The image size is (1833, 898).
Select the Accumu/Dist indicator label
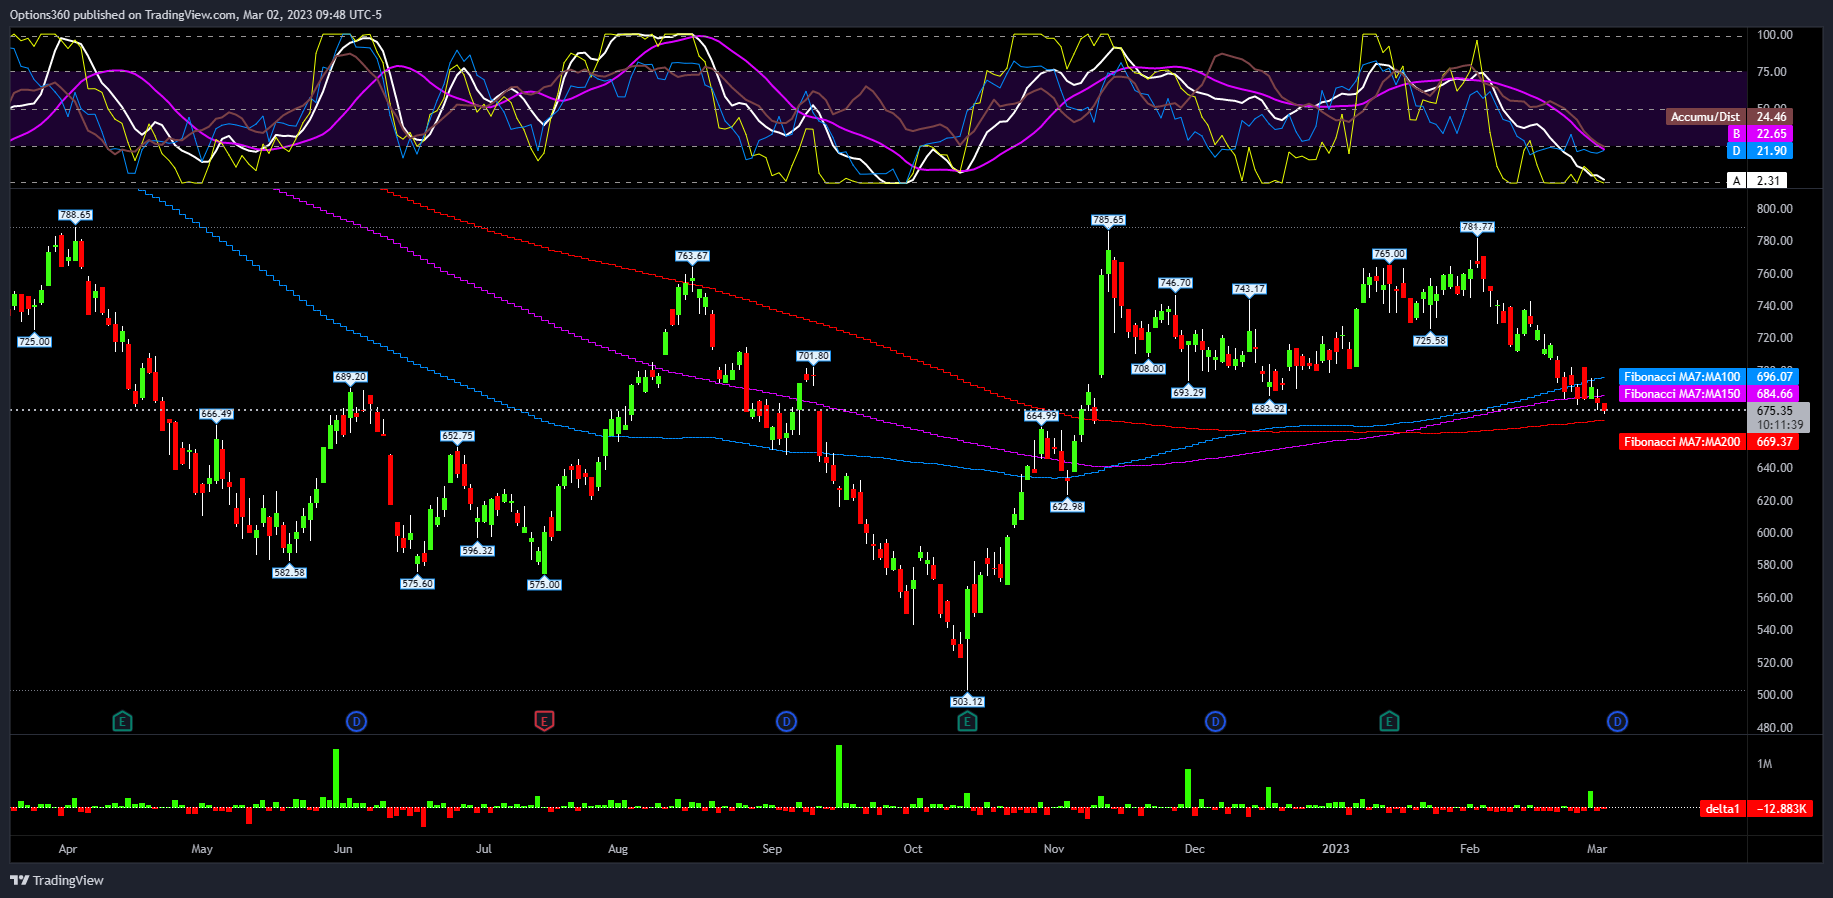(1706, 117)
